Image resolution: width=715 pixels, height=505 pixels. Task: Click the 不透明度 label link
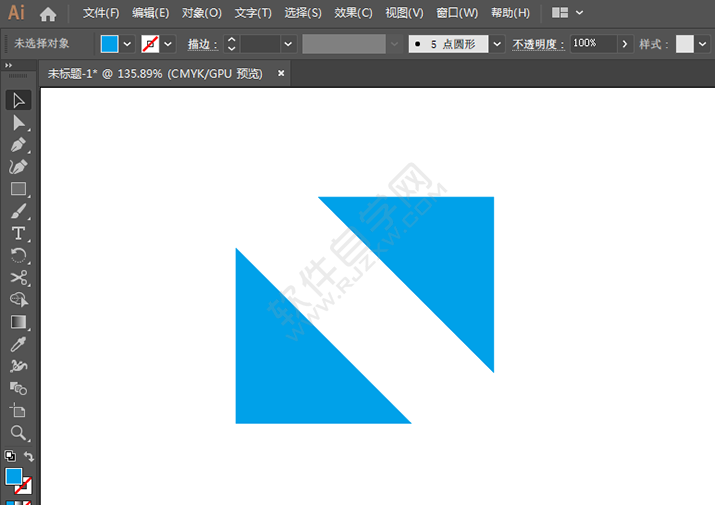[x=538, y=44]
